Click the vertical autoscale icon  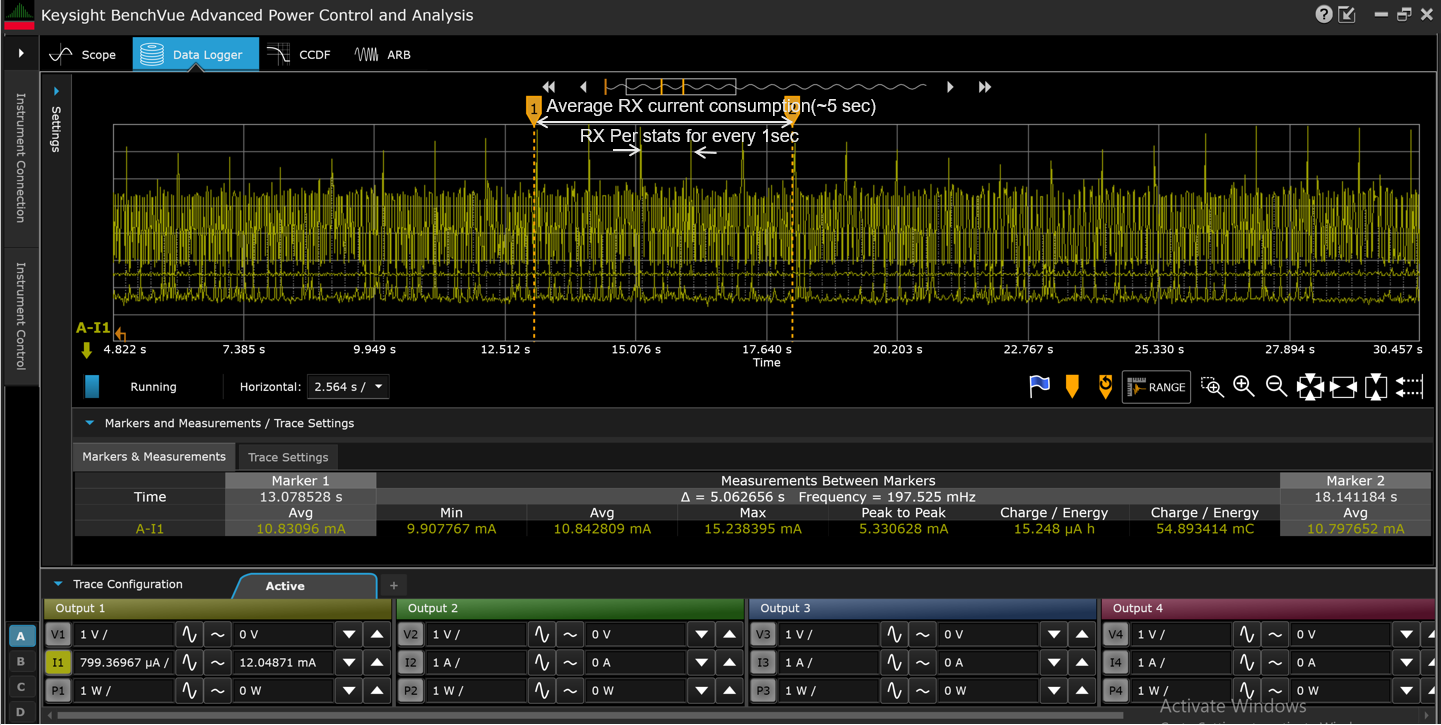[x=1376, y=387]
